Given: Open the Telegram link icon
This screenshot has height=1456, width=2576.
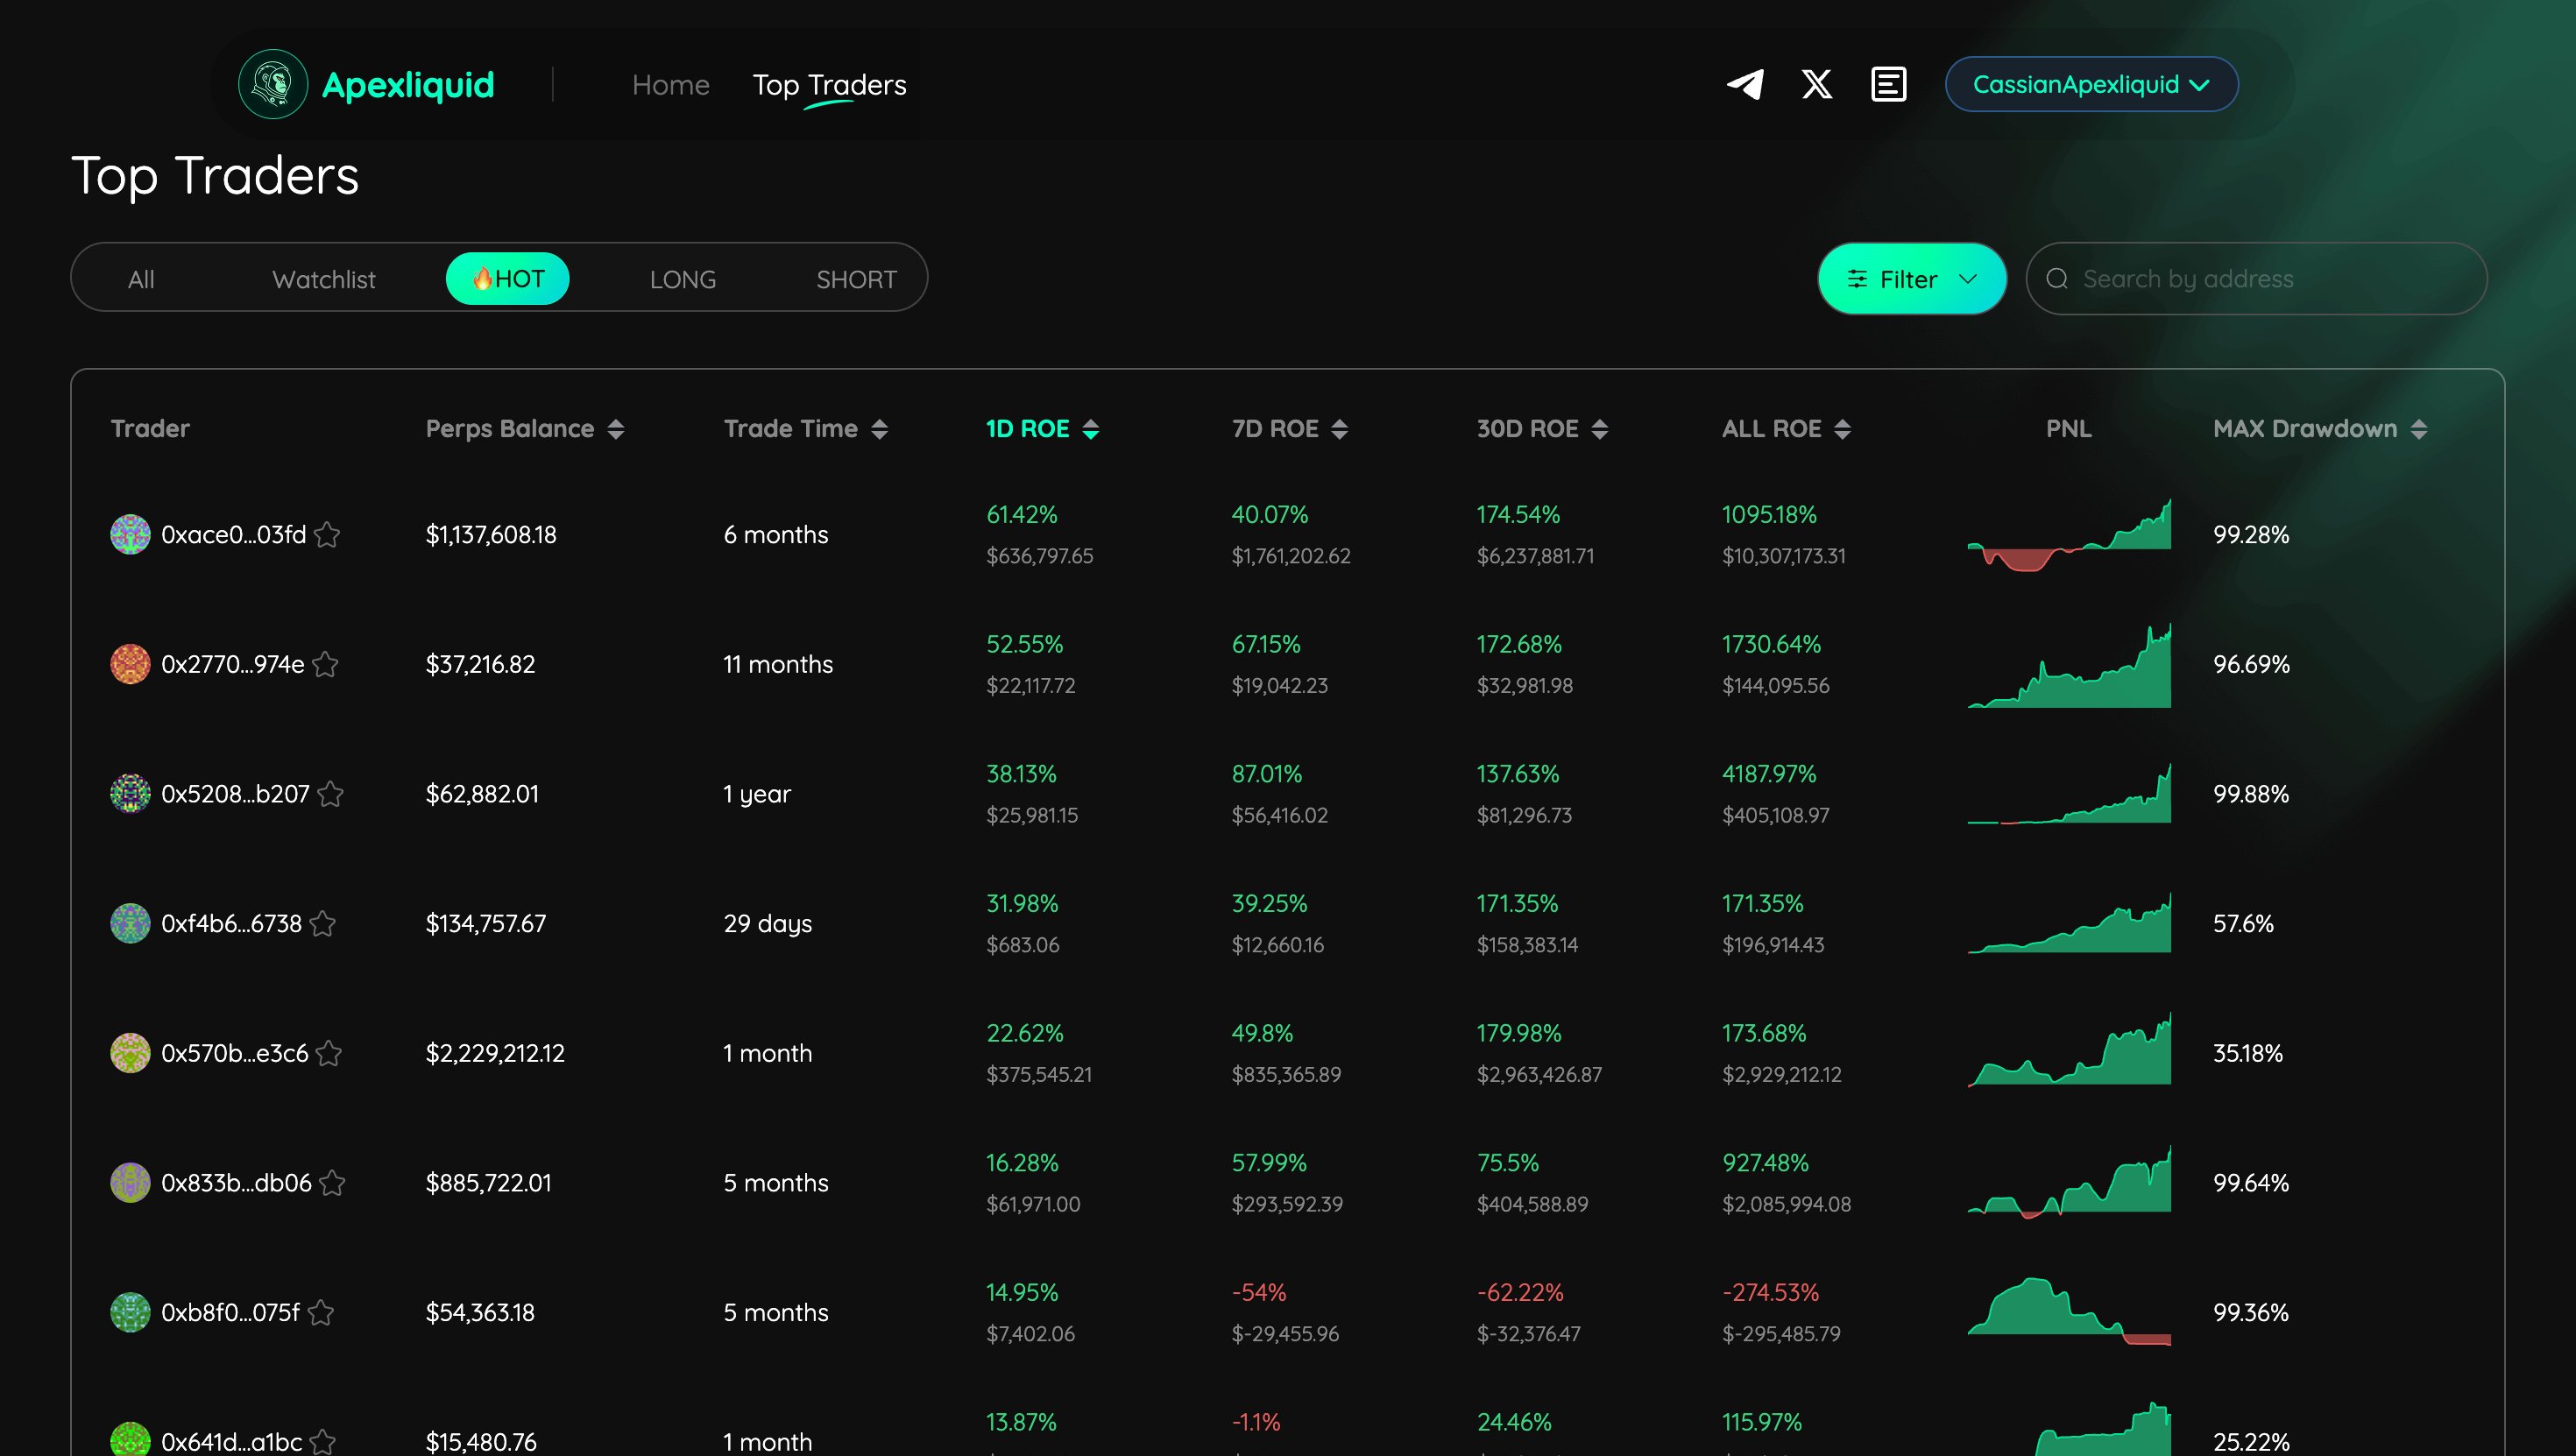Looking at the screenshot, I should (x=1745, y=84).
